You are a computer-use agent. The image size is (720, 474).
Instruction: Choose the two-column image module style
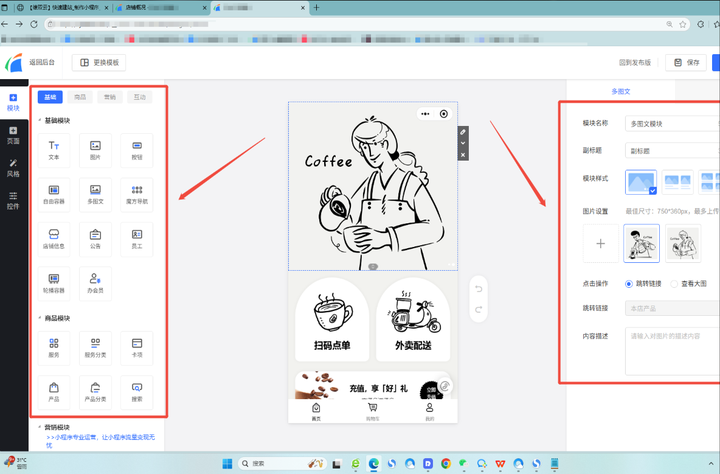678,182
